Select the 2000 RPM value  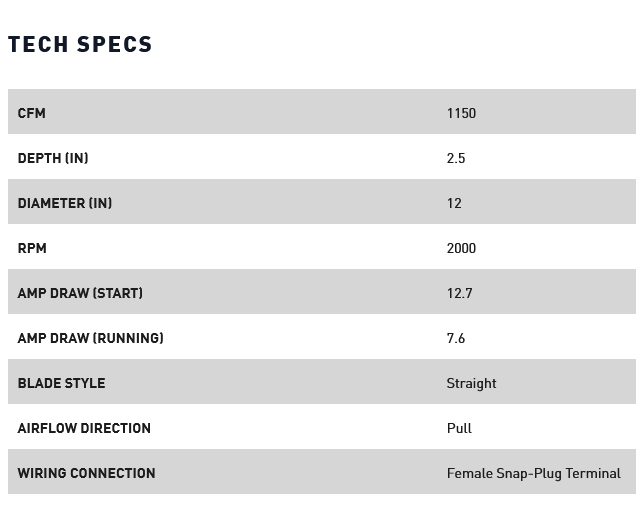coord(461,248)
